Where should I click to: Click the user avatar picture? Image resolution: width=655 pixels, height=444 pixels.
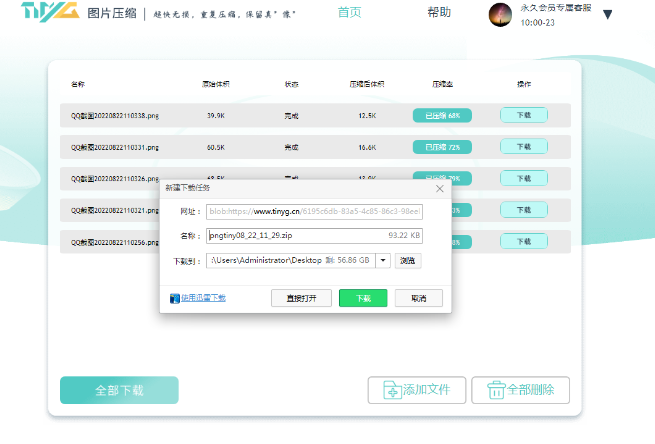click(500, 15)
